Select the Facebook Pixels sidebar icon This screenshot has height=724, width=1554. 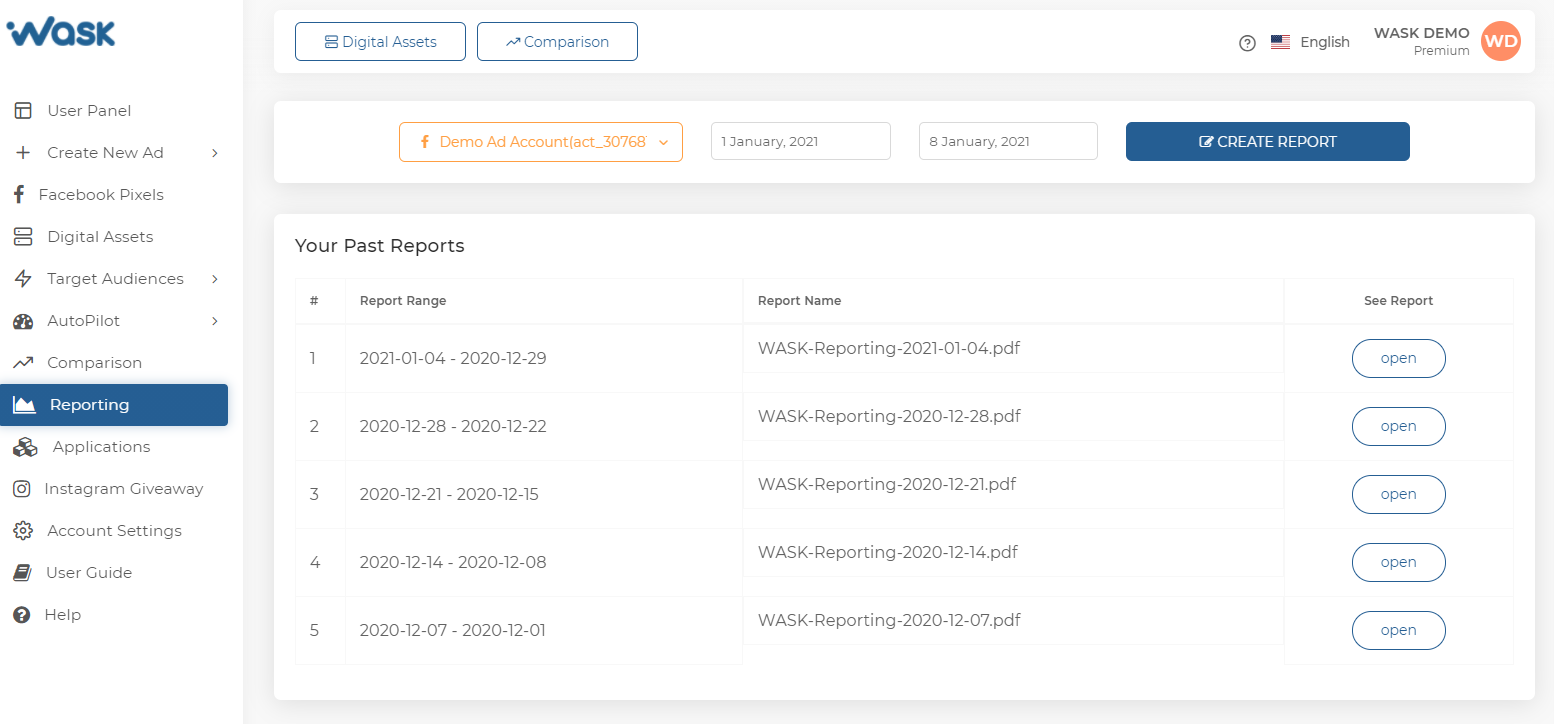[x=23, y=194]
